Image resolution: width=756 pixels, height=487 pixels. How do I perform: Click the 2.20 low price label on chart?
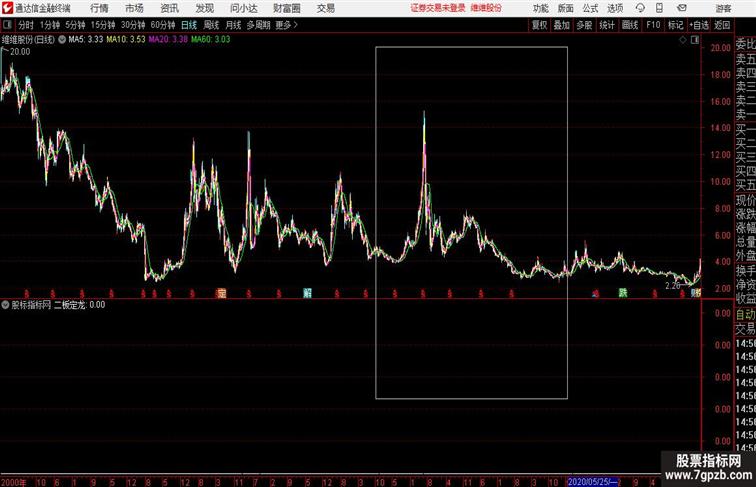pos(673,286)
